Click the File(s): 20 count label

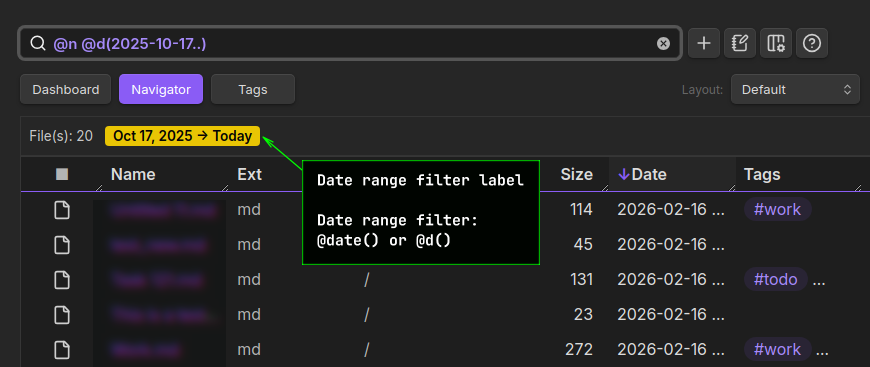pyautogui.click(x=61, y=136)
